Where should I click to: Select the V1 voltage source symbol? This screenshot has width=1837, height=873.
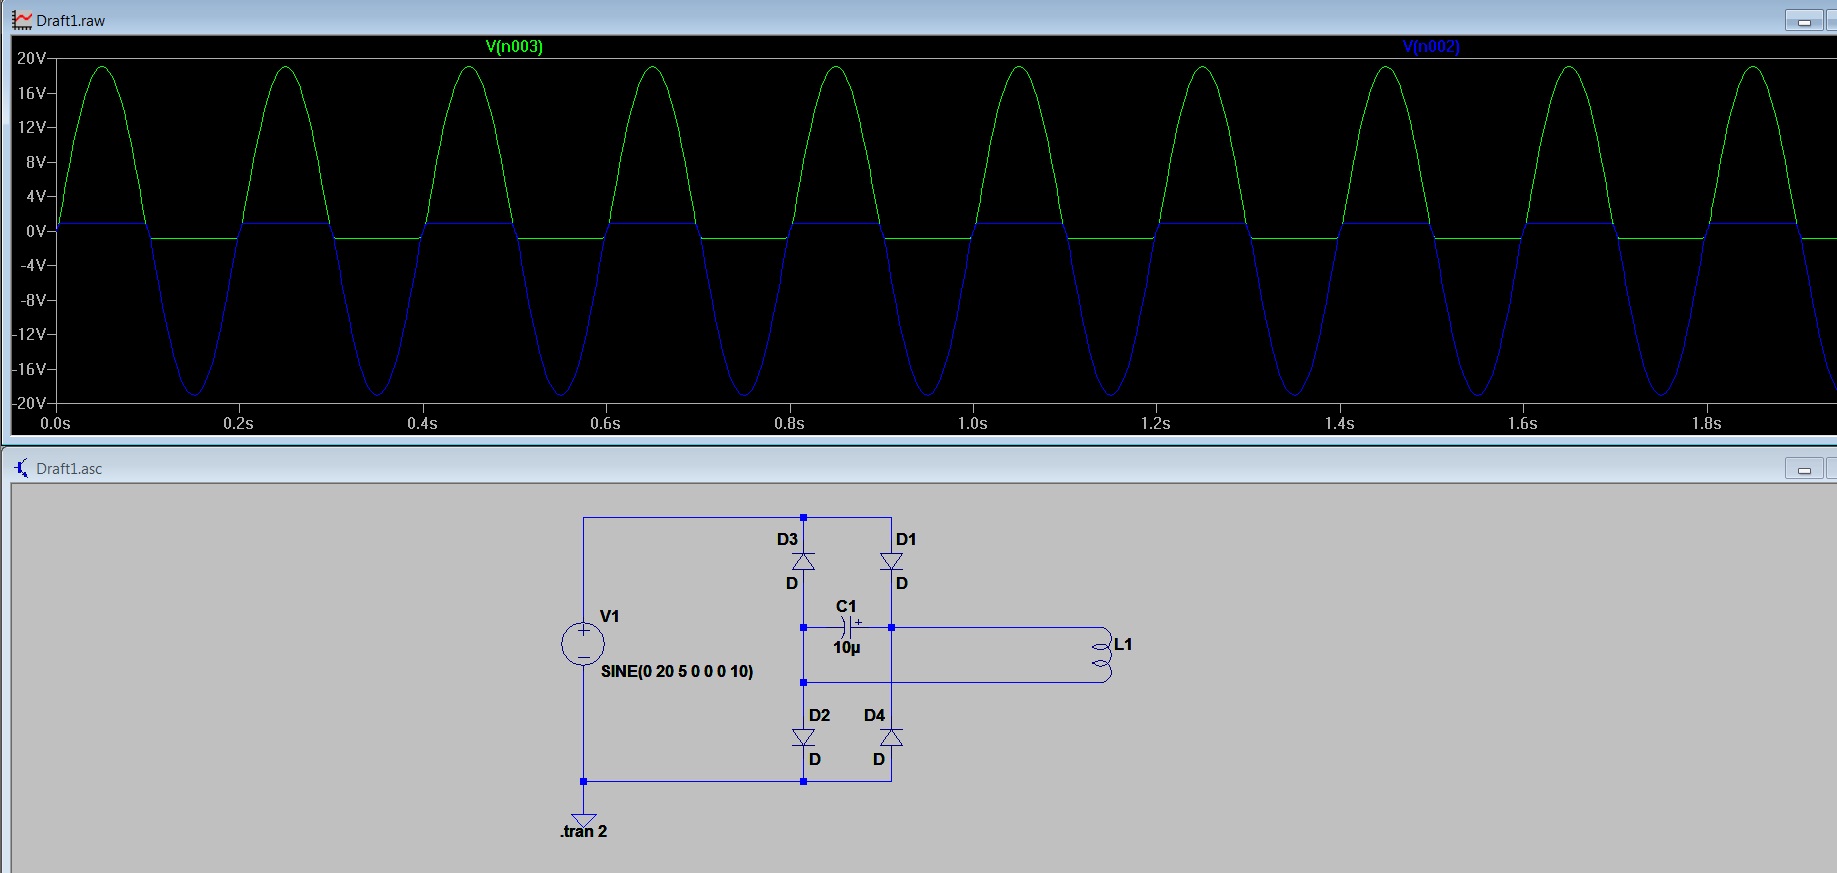pyautogui.click(x=583, y=643)
